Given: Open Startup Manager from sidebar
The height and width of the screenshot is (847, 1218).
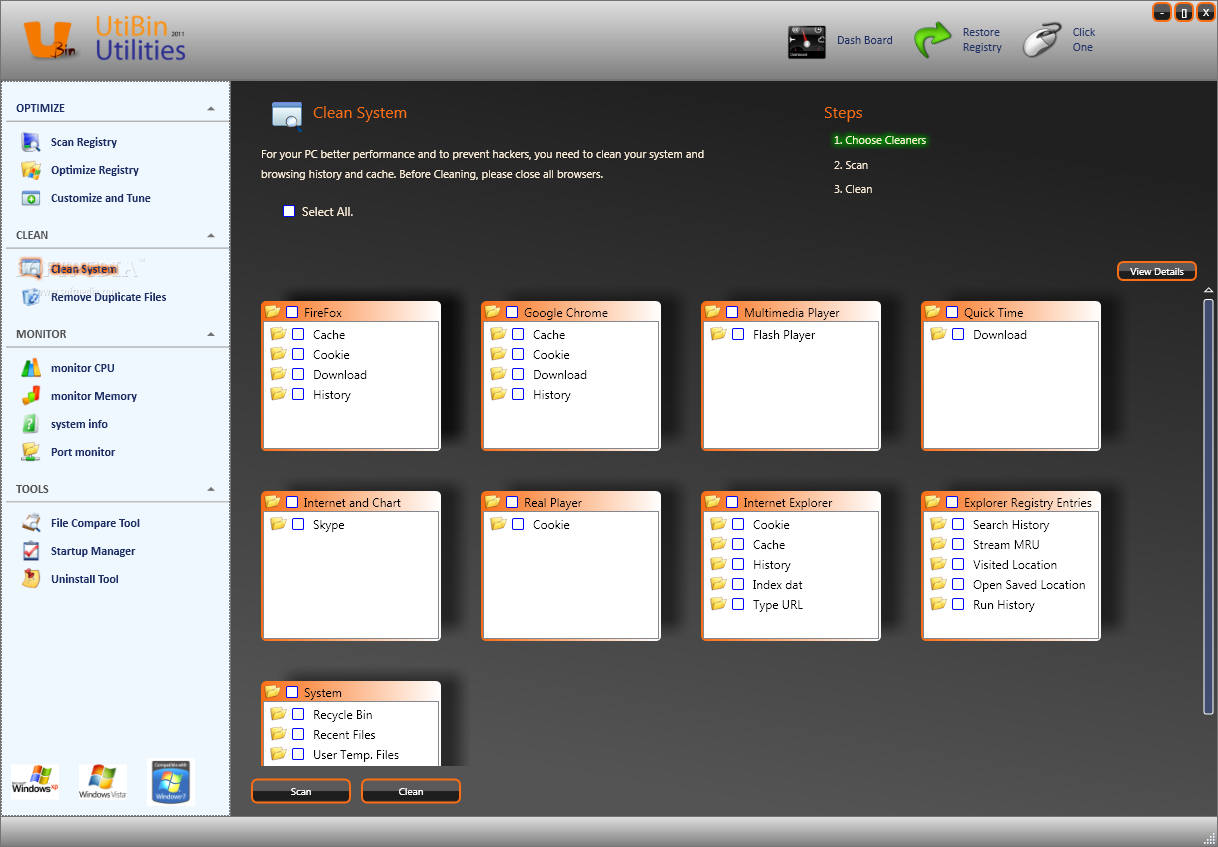Looking at the screenshot, I should 93,551.
